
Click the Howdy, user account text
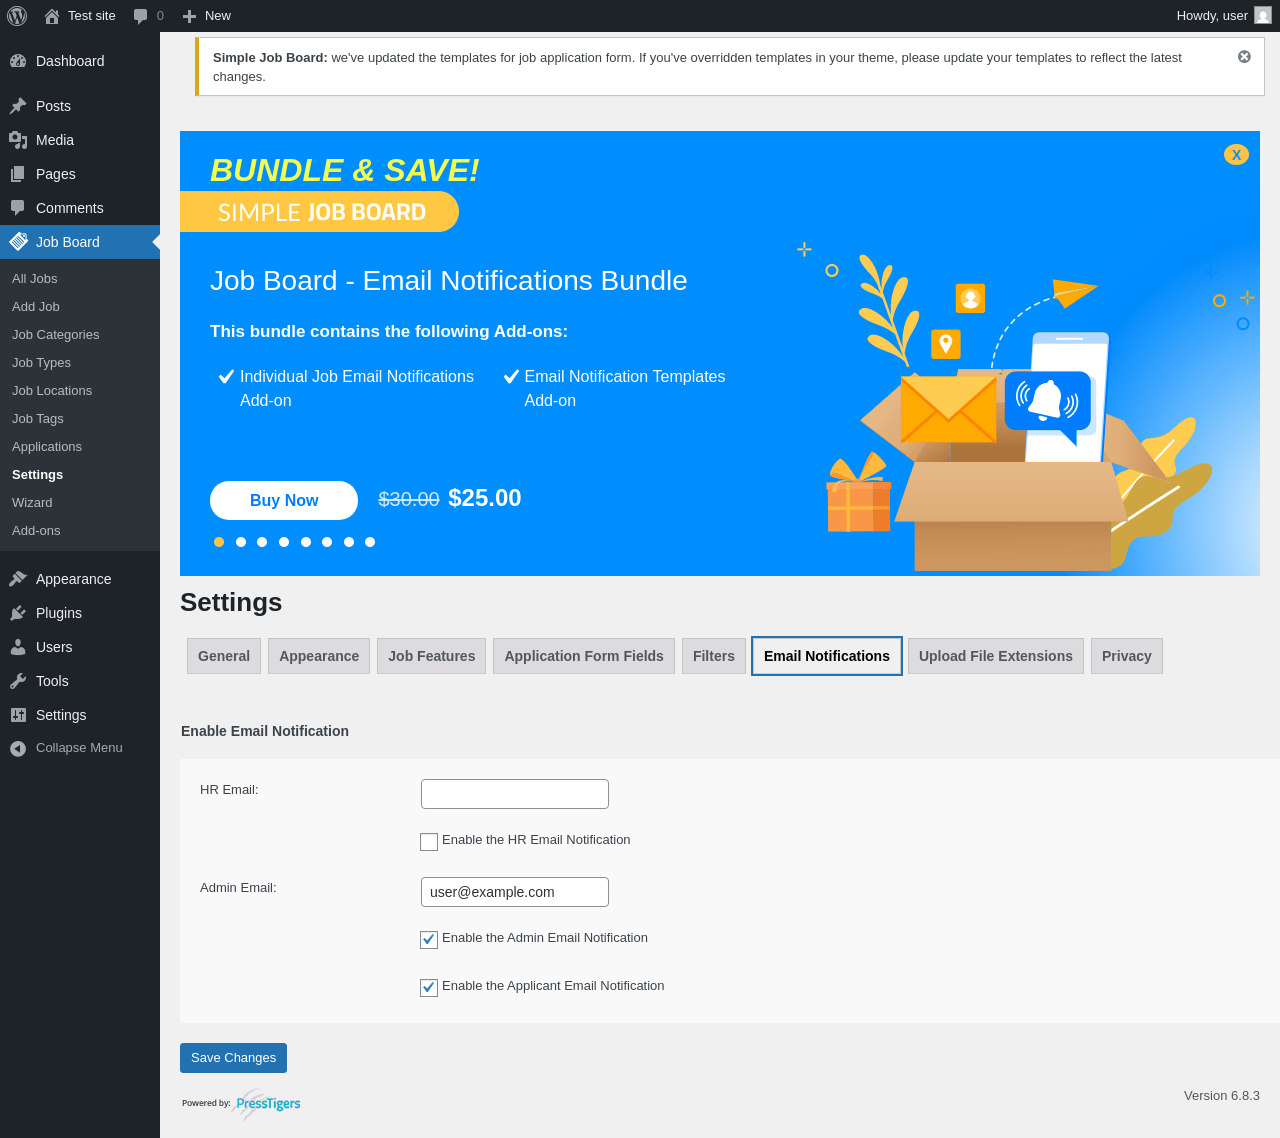click(x=1212, y=16)
